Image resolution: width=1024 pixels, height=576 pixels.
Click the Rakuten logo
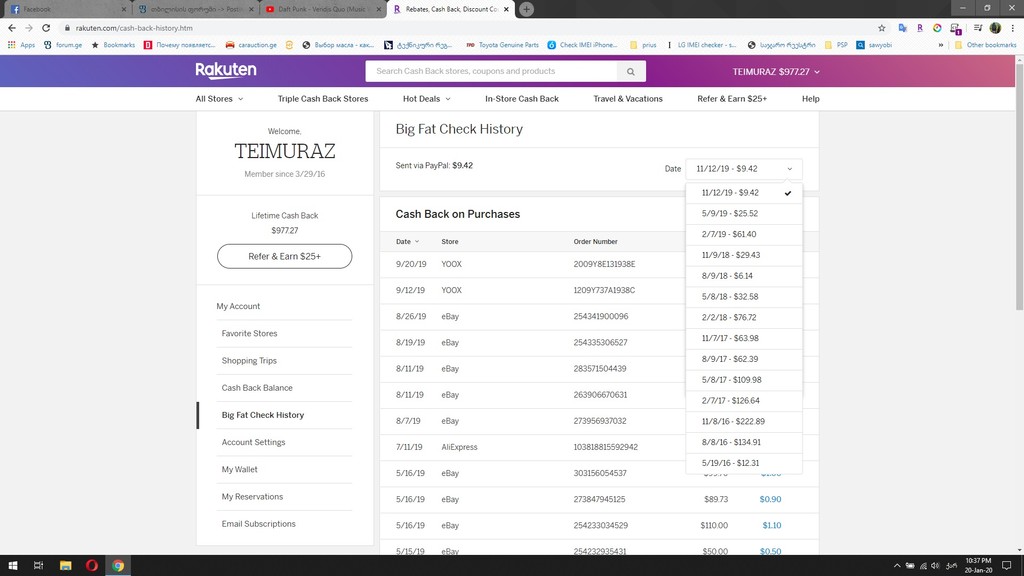[225, 71]
